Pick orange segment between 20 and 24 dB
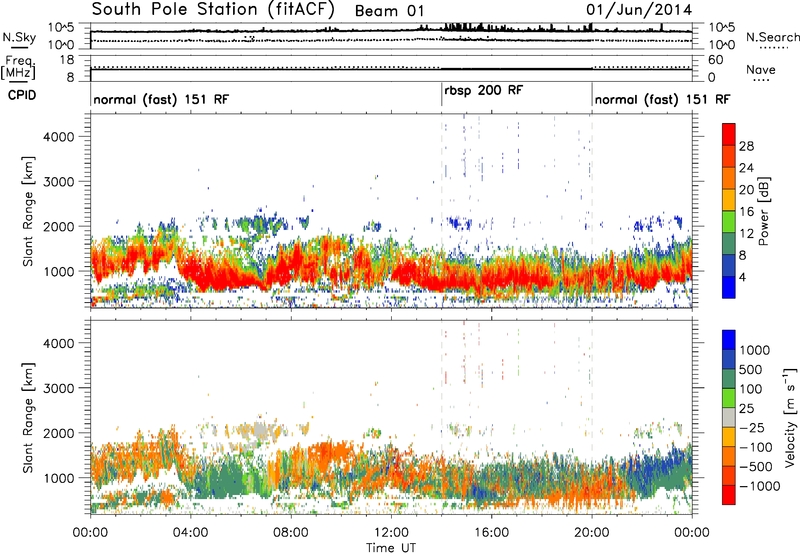800x554 pixels. [729, 178]
